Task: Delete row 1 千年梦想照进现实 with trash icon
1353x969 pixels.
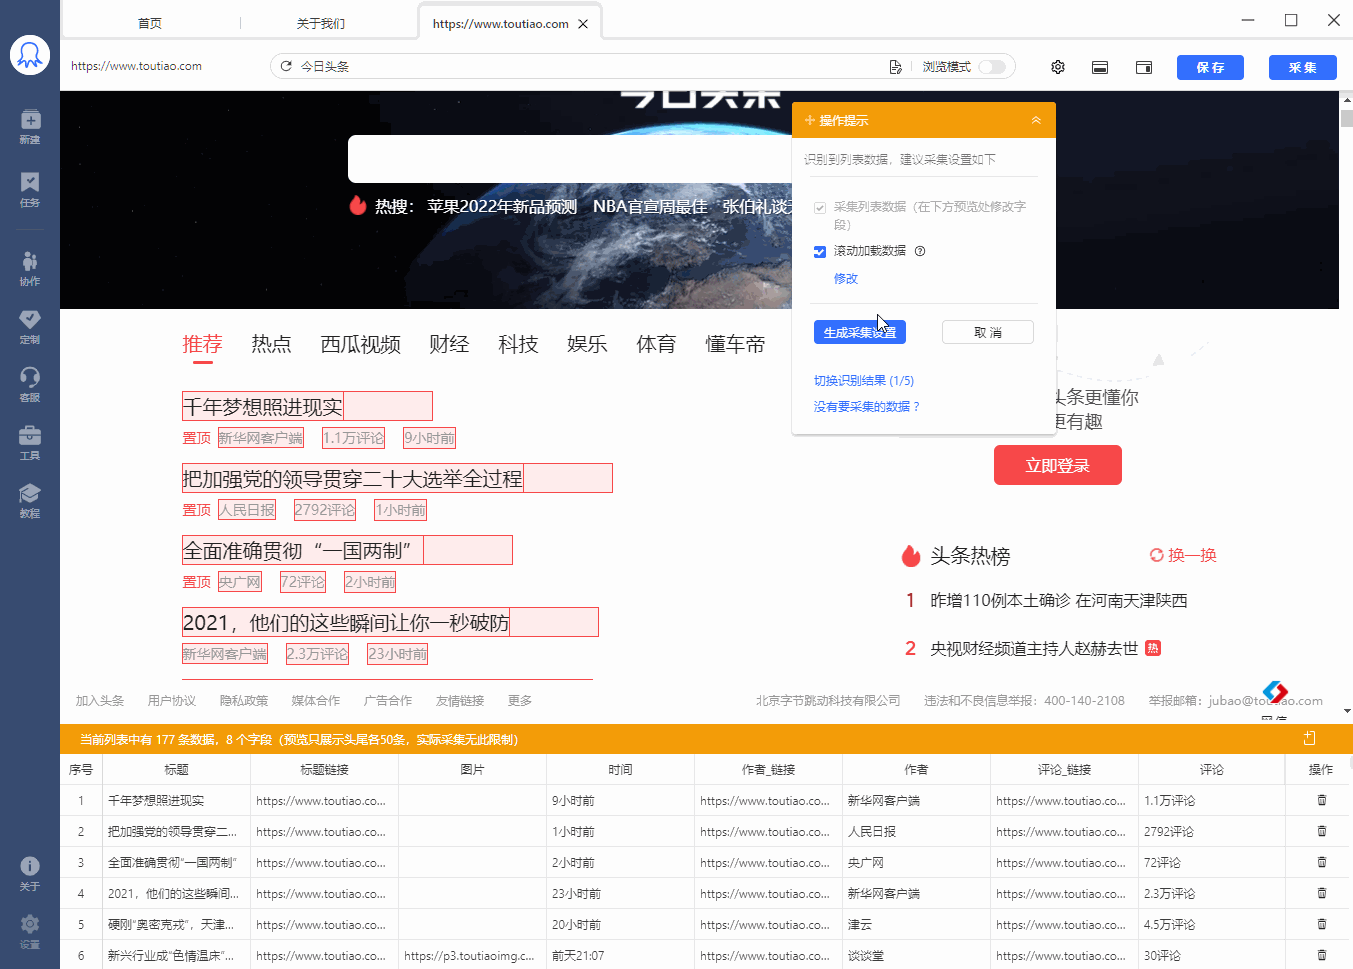Action: pyautogui.click(x=1322, y=800)
